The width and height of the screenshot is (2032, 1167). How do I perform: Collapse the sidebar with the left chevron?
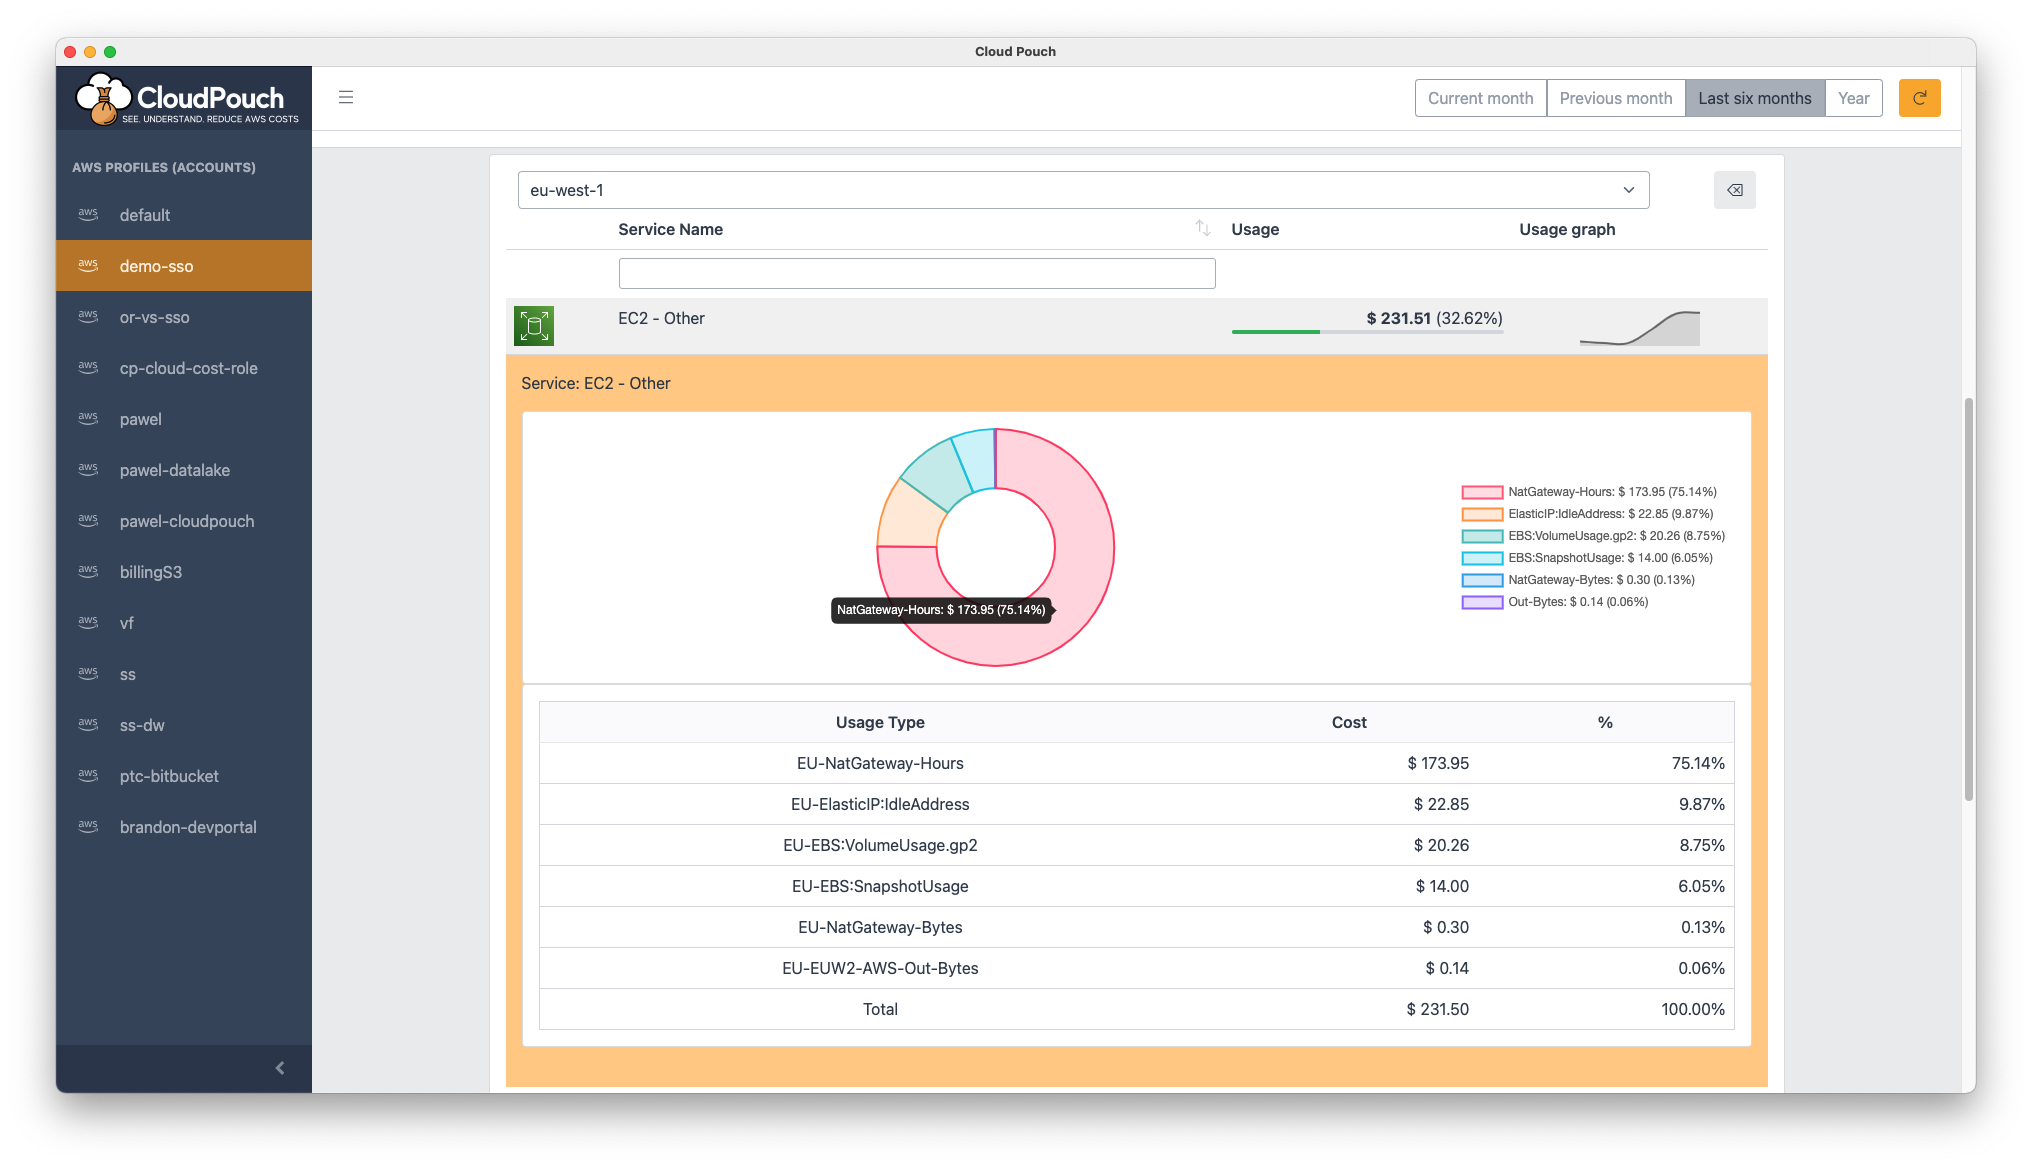tap(280, 1068)
